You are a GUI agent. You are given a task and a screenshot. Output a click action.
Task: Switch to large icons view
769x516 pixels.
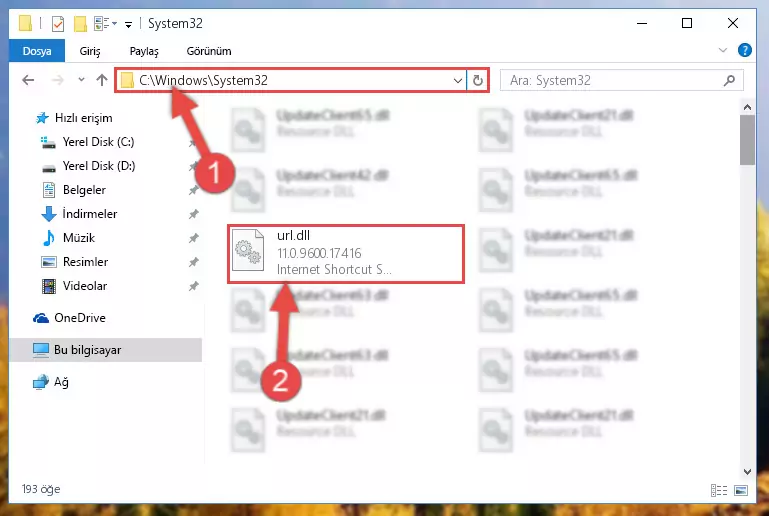tap(741, 490)
